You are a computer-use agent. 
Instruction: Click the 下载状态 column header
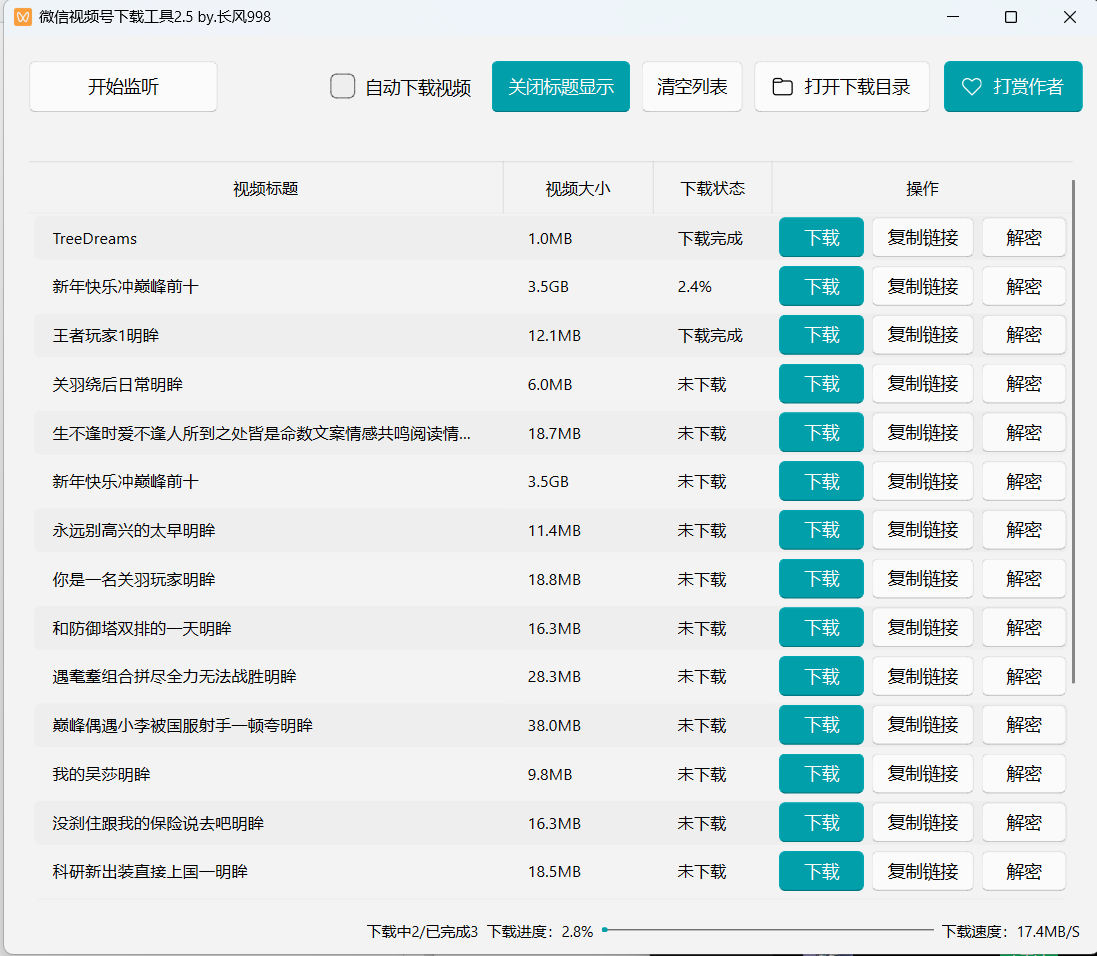coord(712,188)
